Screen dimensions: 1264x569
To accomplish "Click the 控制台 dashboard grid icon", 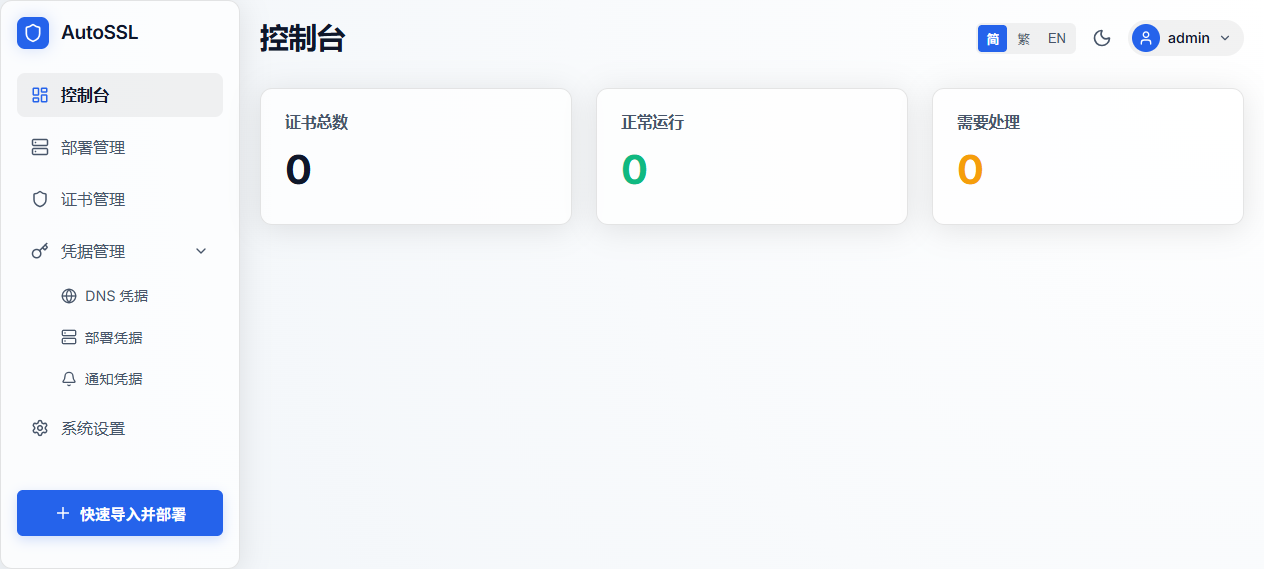I will pos(40,95).
